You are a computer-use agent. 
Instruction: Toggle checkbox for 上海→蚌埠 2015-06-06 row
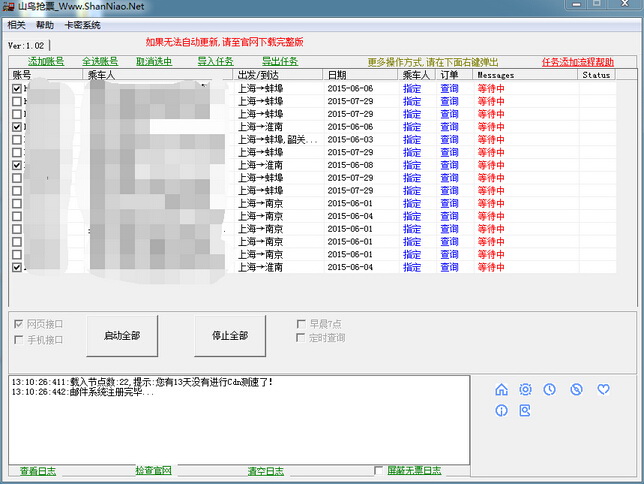[x=17, y=88]
